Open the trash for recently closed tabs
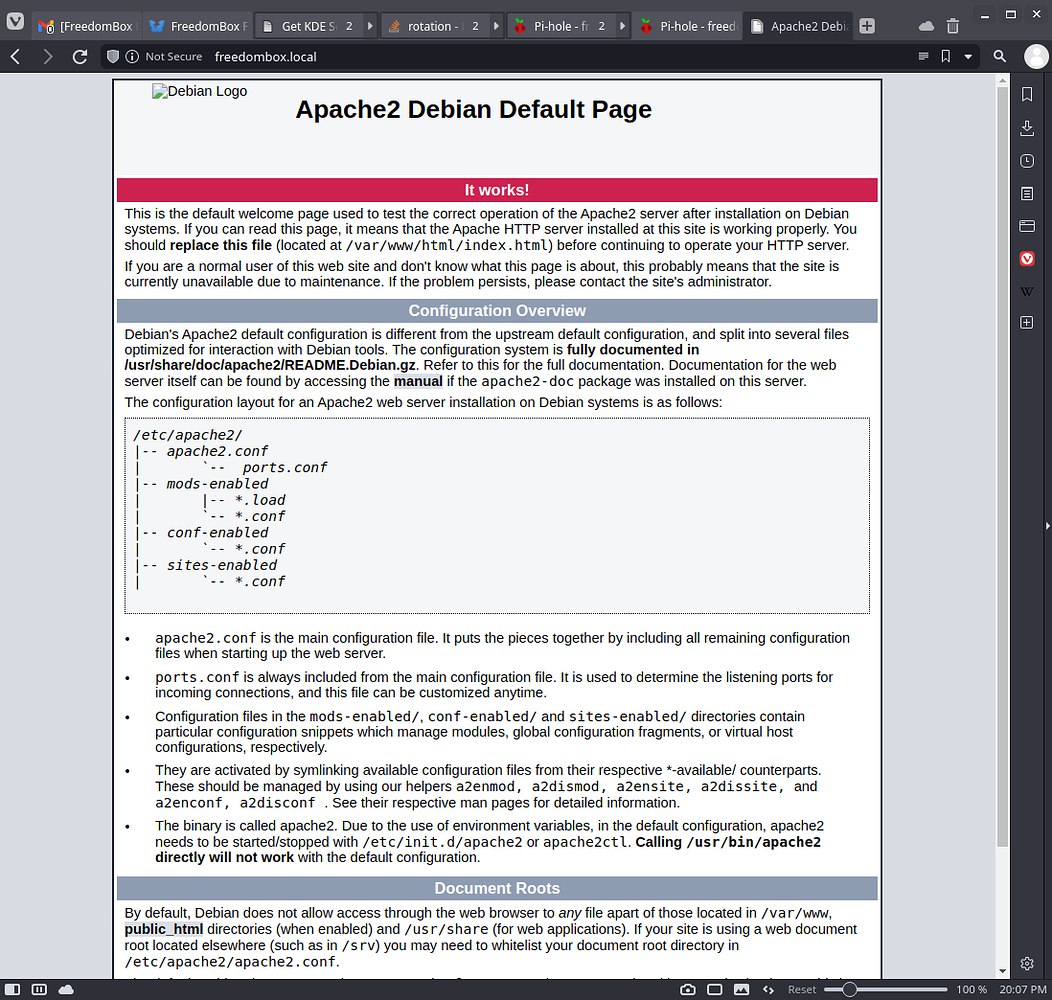 coord(951,25)
